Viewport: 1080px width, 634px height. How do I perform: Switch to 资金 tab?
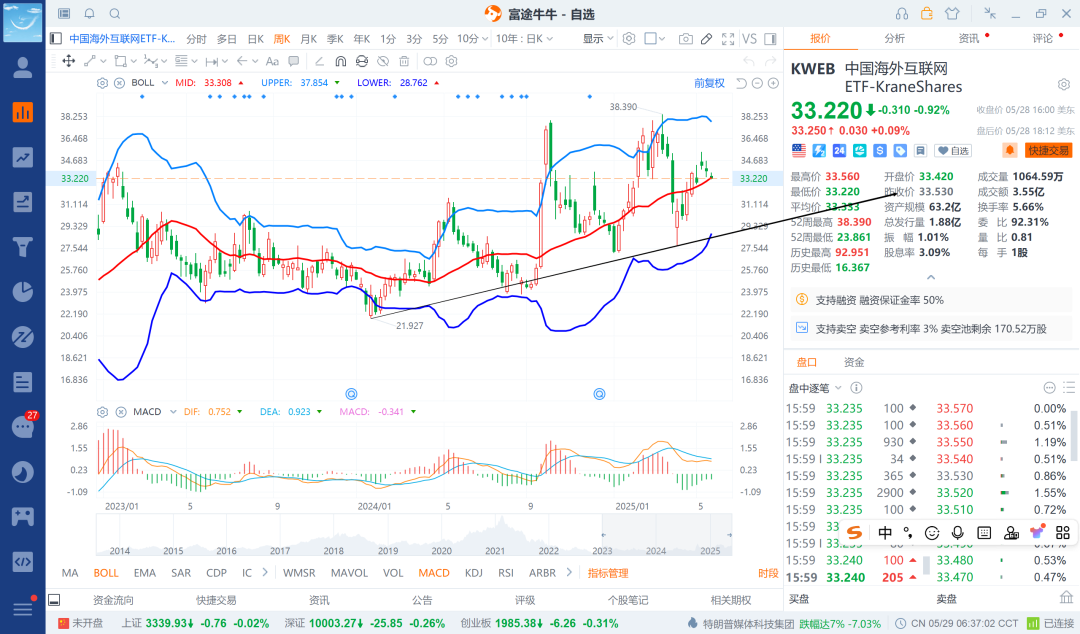[x=854, y=362]
